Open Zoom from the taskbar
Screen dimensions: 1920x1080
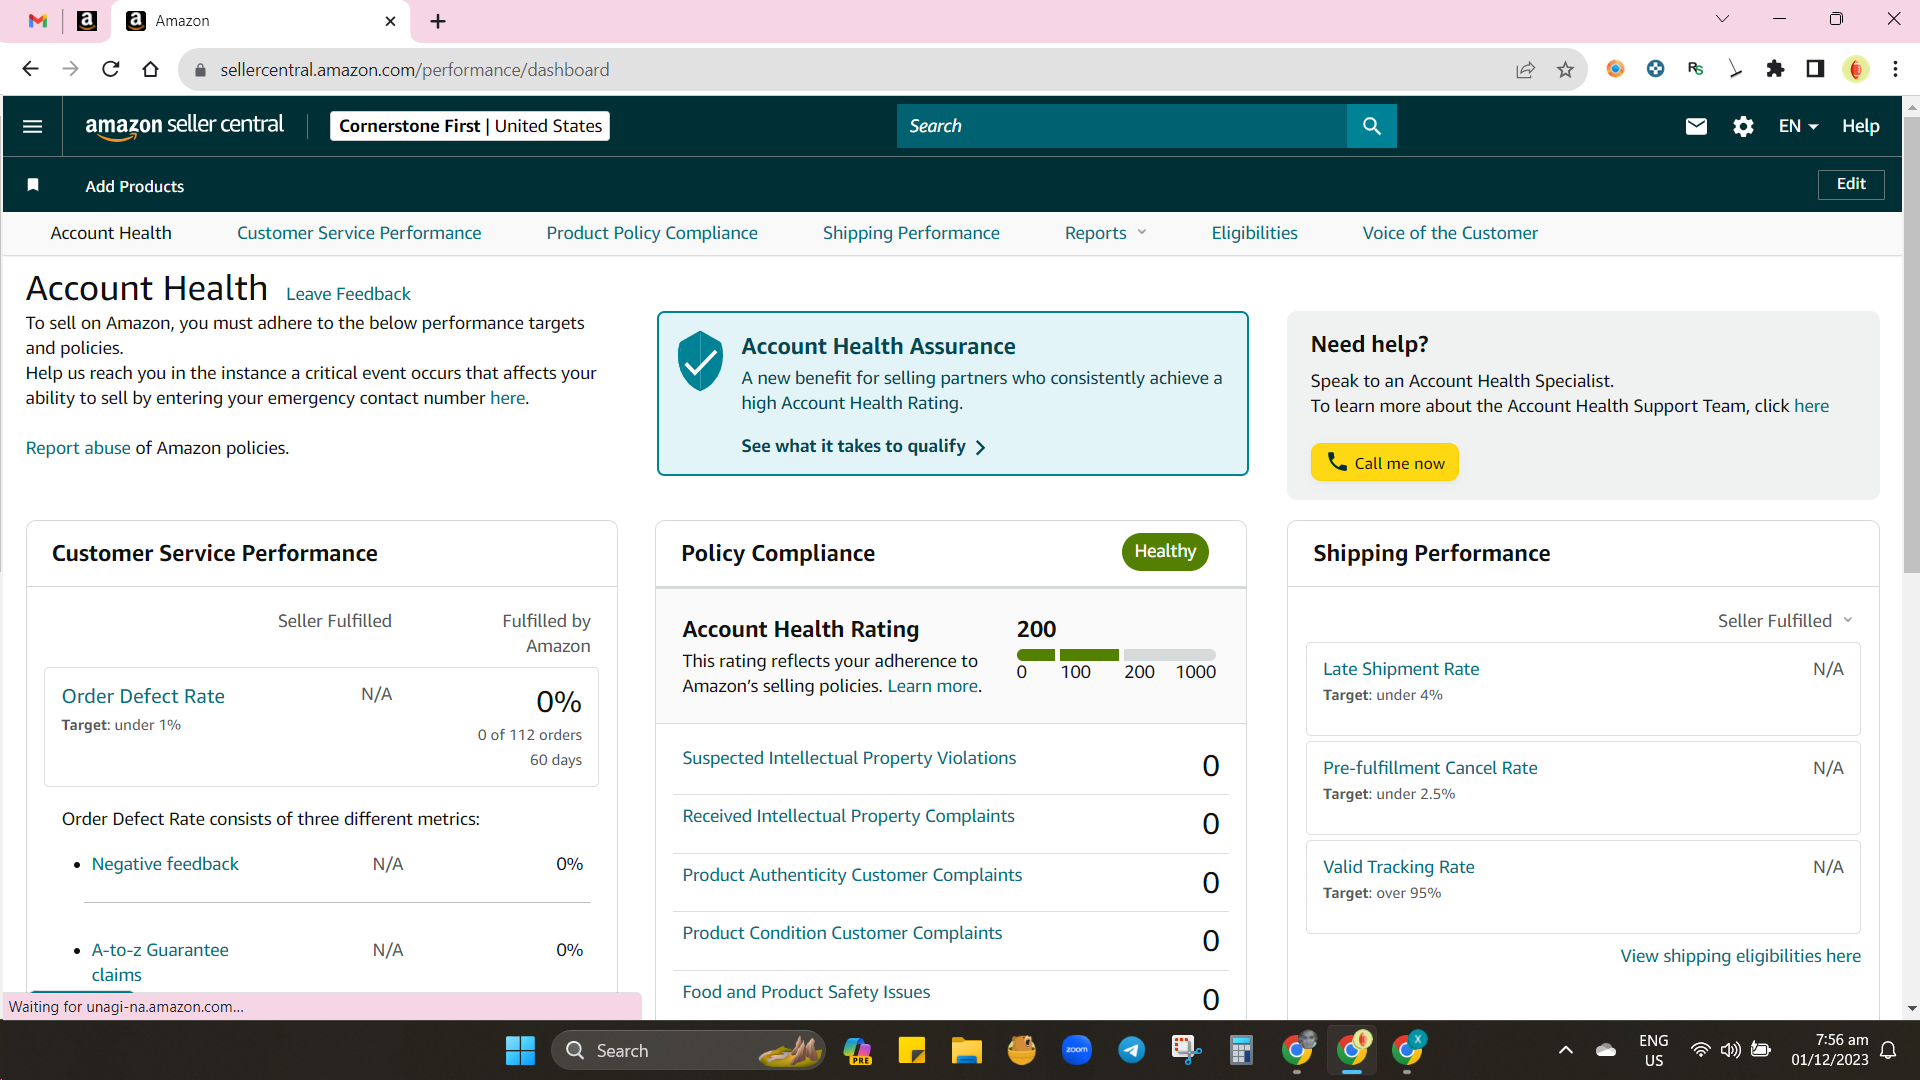point(1077,1050)
